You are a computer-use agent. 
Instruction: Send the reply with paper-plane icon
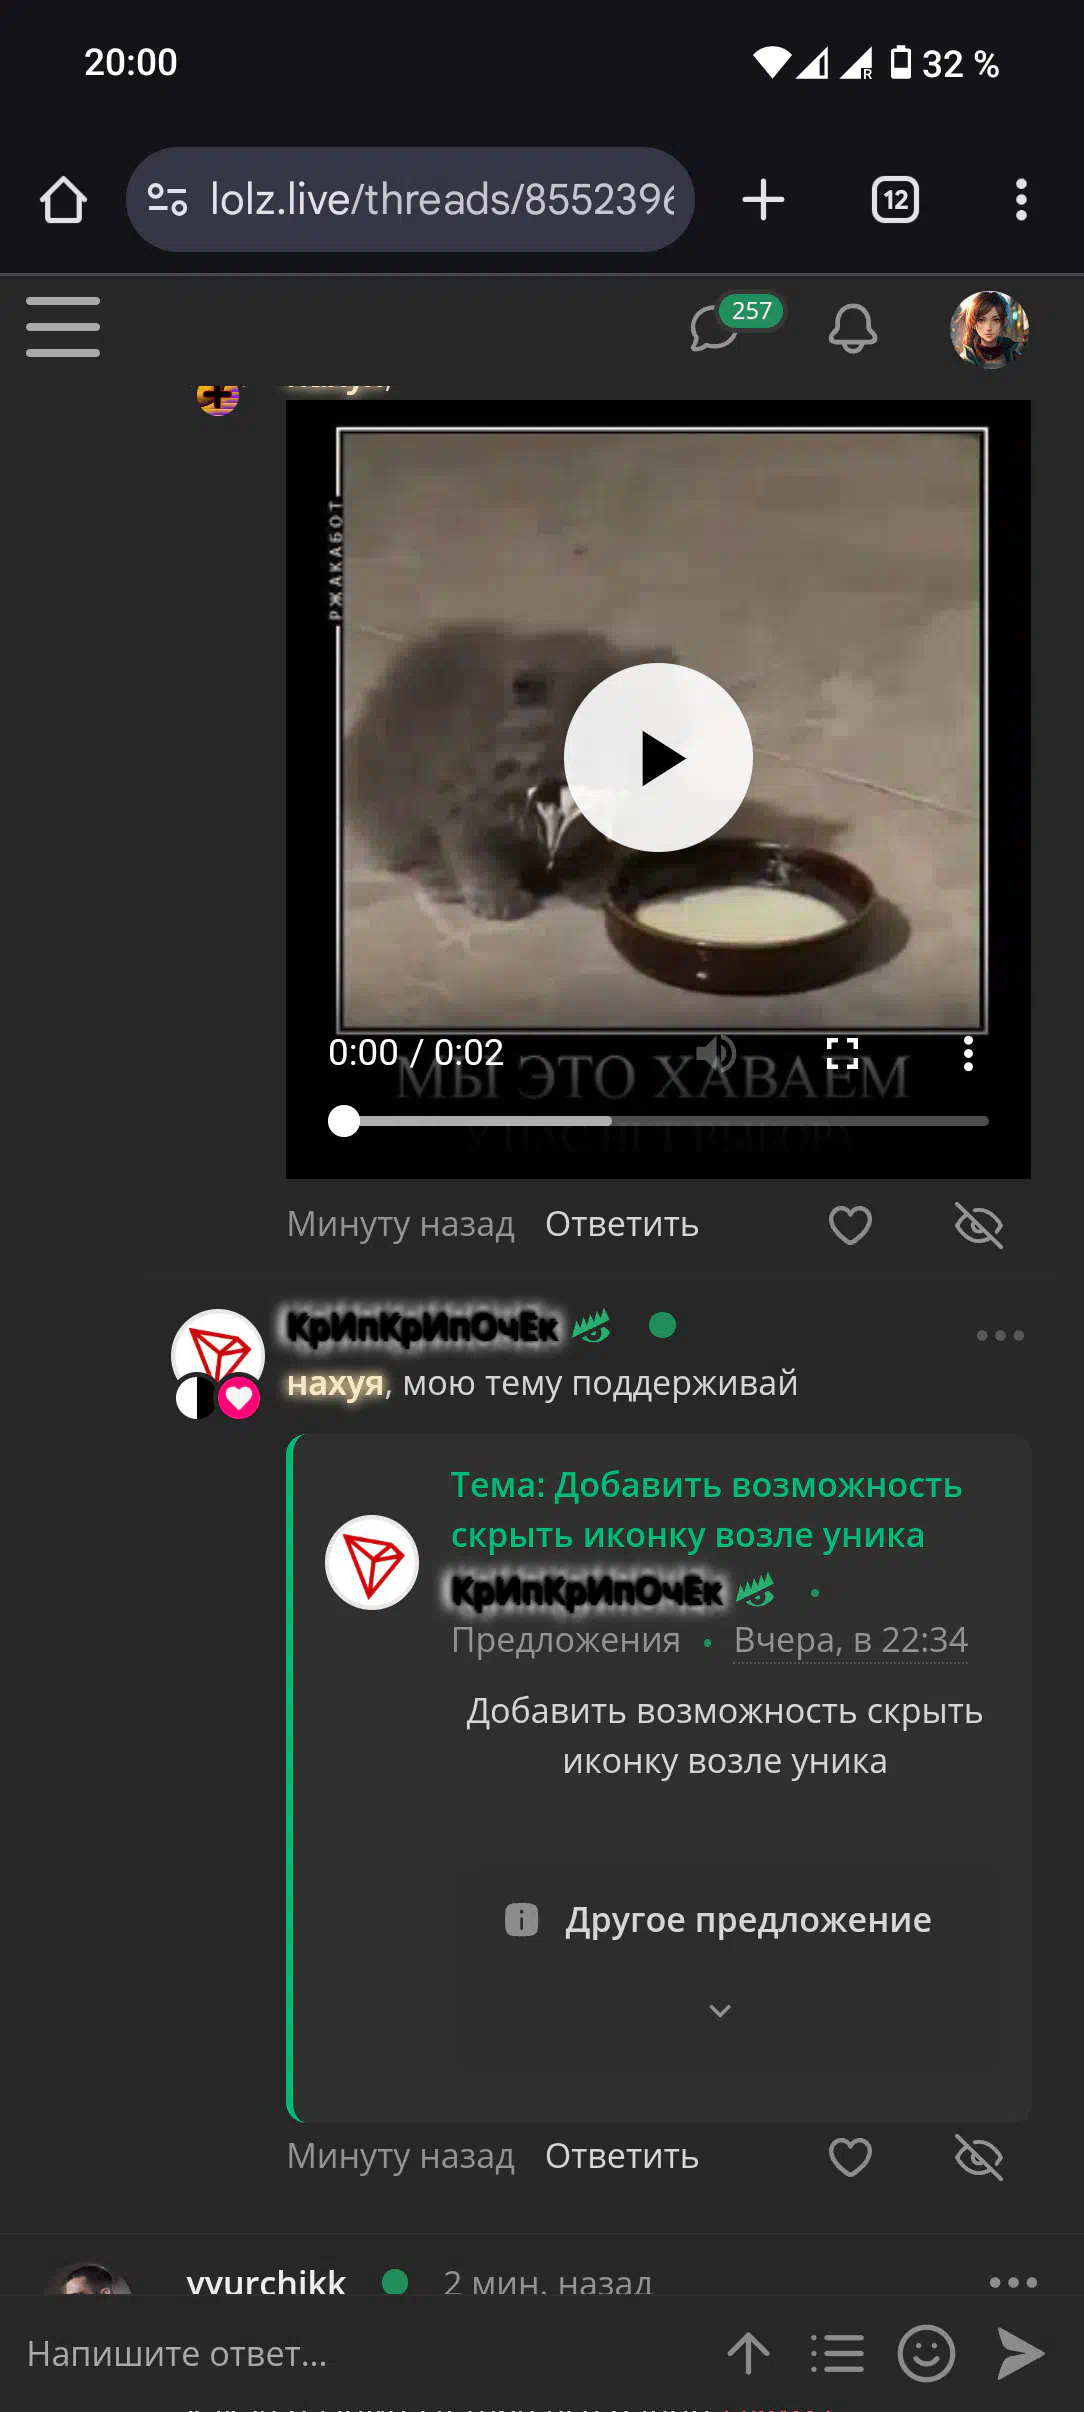[x=1020, y=2353]
